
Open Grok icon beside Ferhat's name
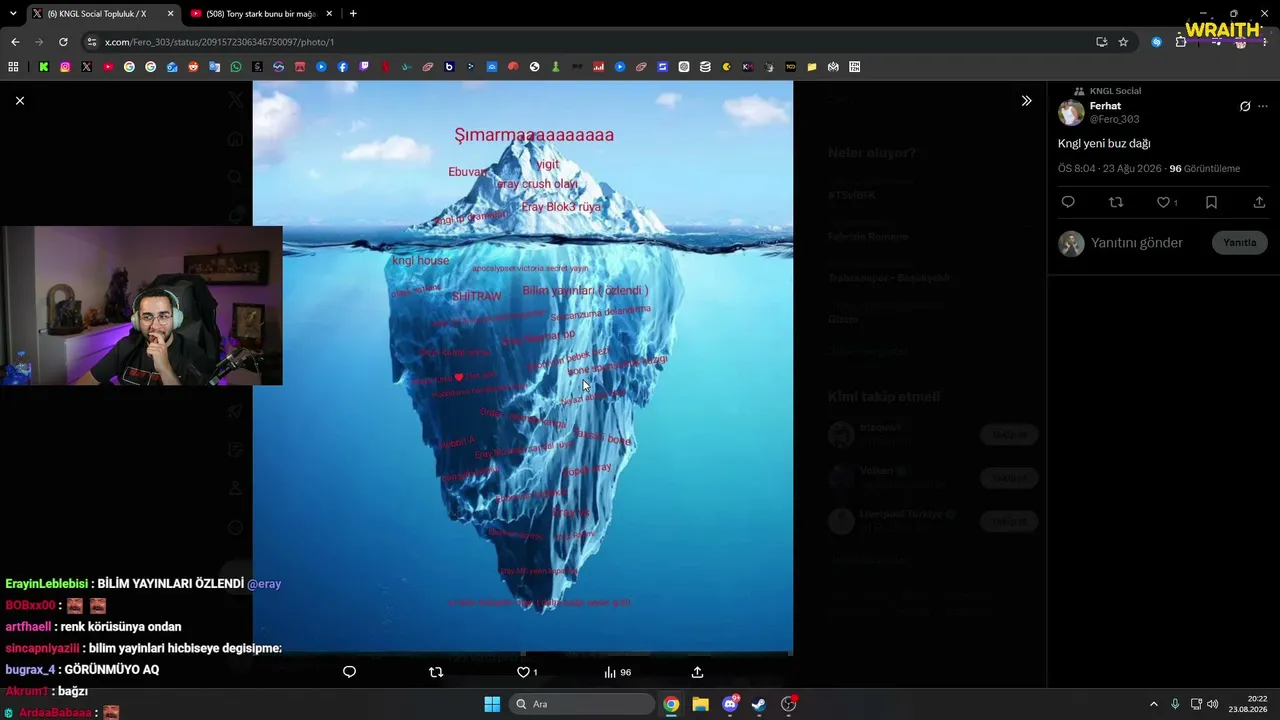tap(1245, 106)
